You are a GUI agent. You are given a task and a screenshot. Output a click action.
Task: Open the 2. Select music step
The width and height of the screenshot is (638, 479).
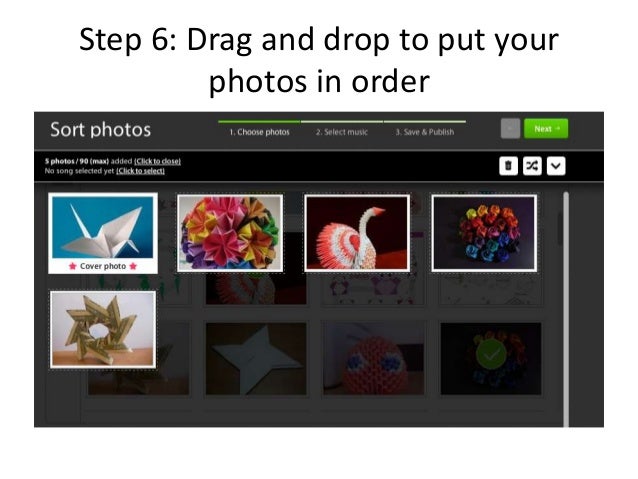[342, 132]
